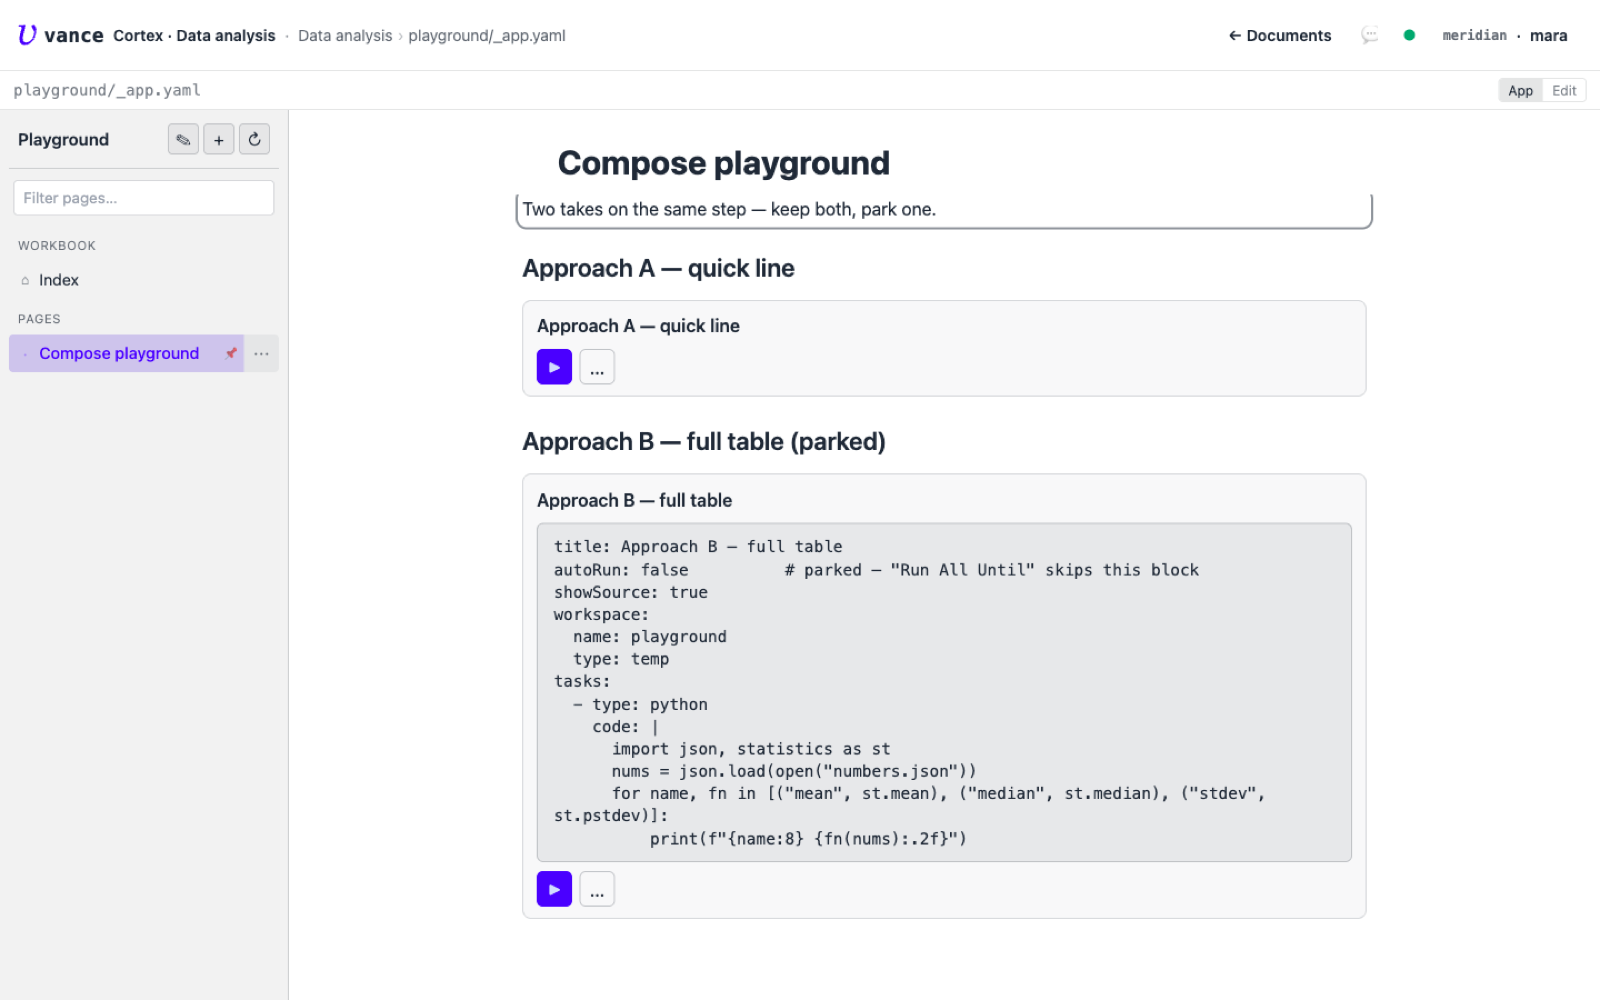Open more options for Compose playground page
The height and width of the screenshot is (1000, 1600).
261,353
